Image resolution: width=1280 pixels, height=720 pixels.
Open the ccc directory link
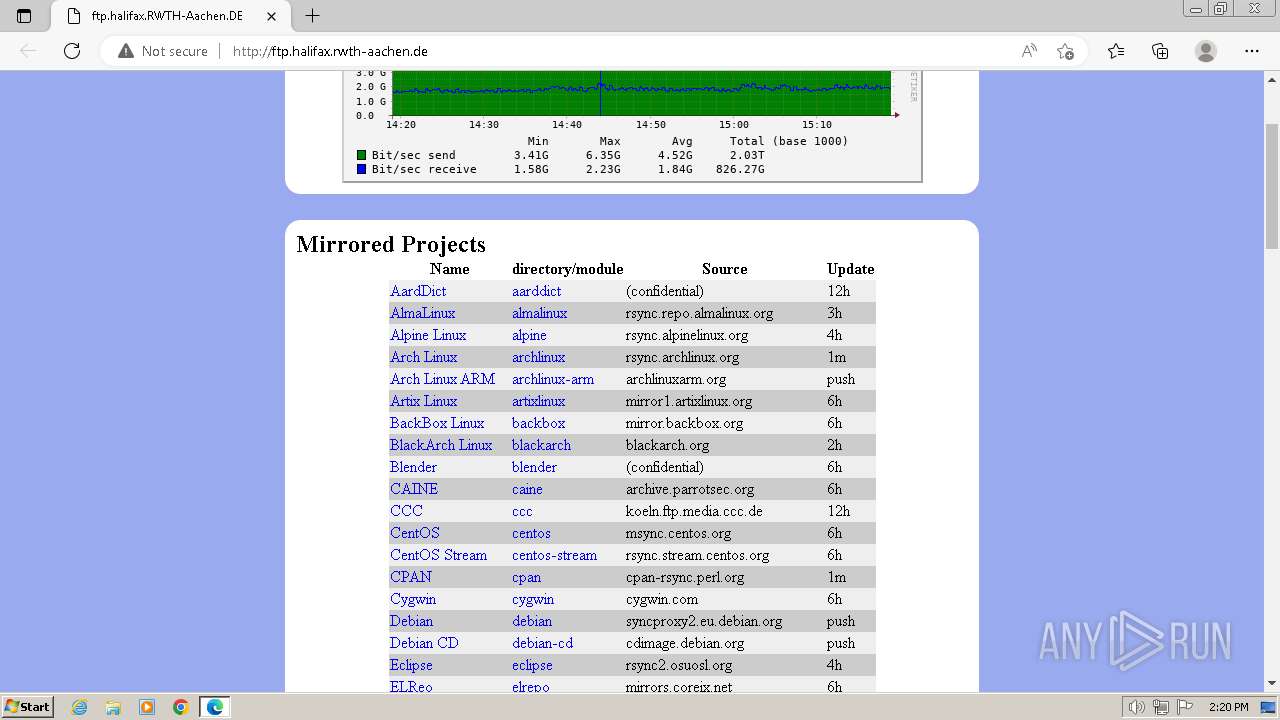(522, 511)
